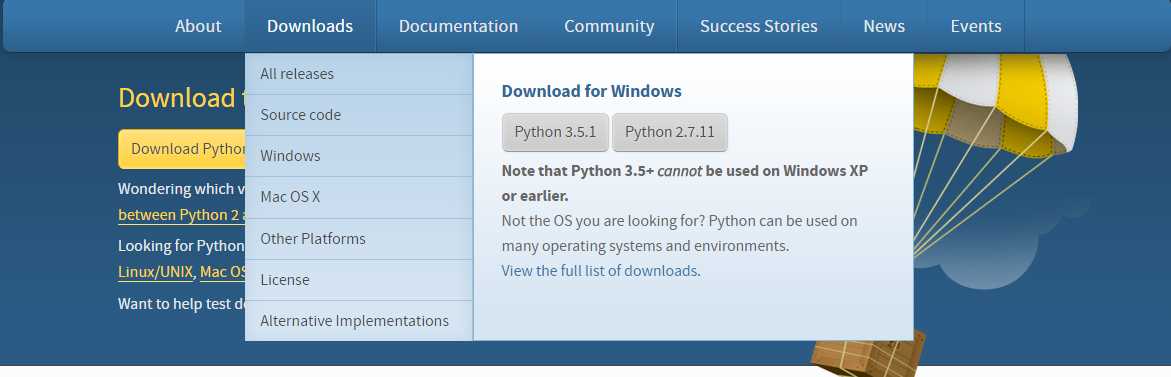Image resolution: width=1171 pixels, height=377 pixels.
Task: Select Other Platforms menu entry
Action: click(x=358, y=239)
